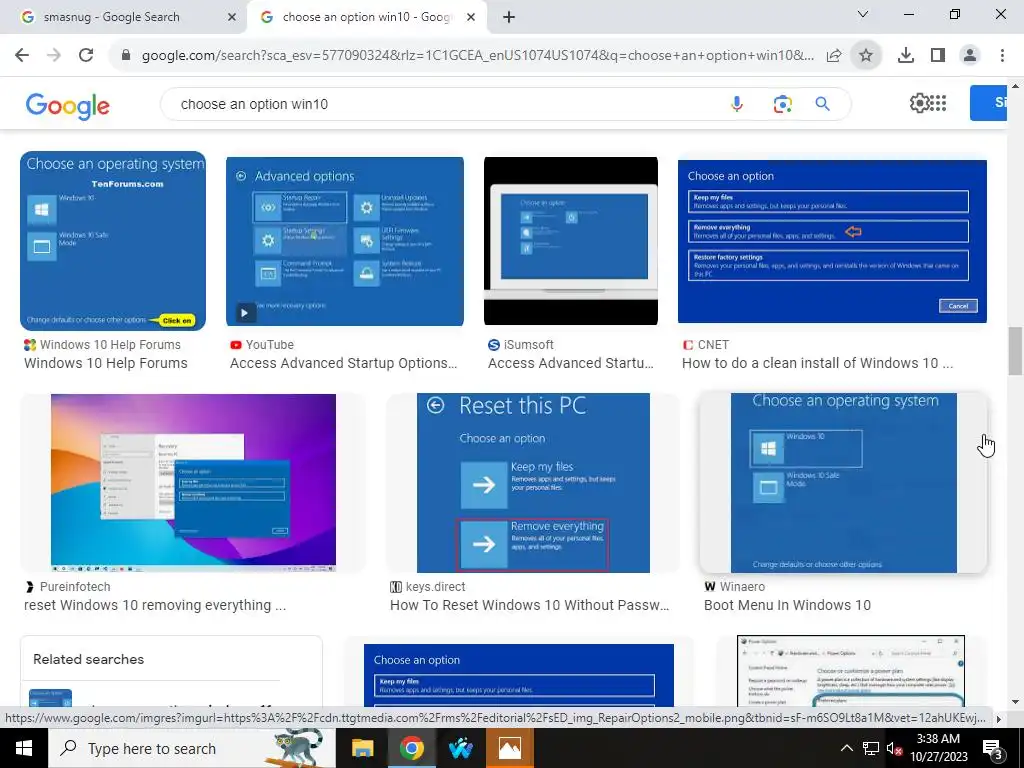Viewport: 1024px width, 768px height.
Task: Go back to the previous page
Action: point(22,56)
